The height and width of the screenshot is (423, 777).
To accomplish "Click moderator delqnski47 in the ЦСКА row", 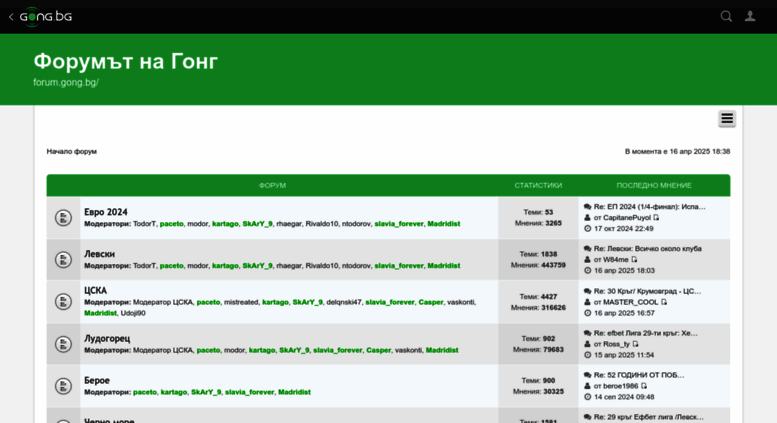I will (x=343, y=302).
